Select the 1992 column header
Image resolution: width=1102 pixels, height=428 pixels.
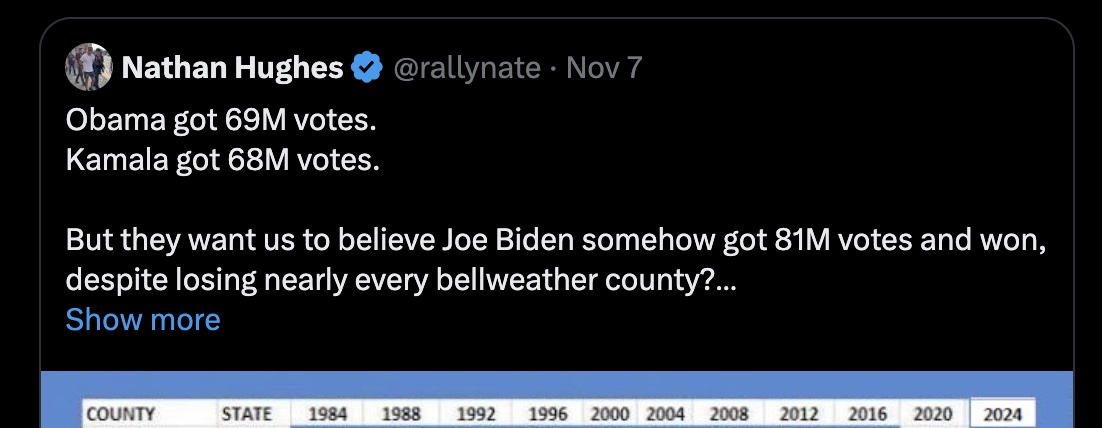[x=476, y=414]
